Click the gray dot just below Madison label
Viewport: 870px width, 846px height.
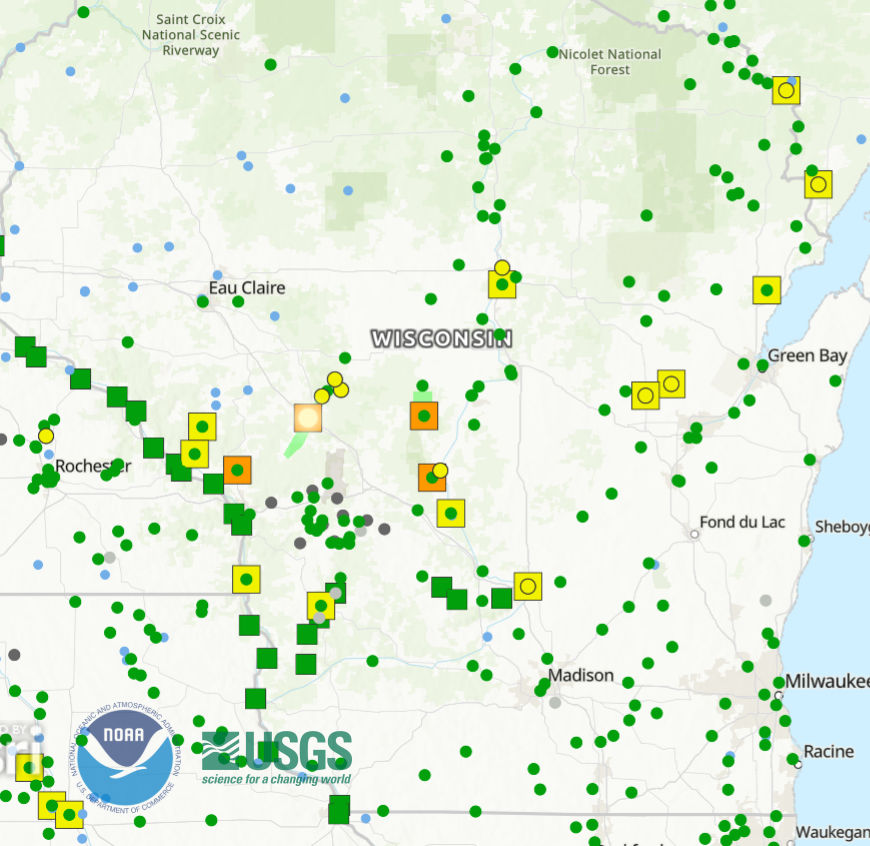tap(555, 702)
